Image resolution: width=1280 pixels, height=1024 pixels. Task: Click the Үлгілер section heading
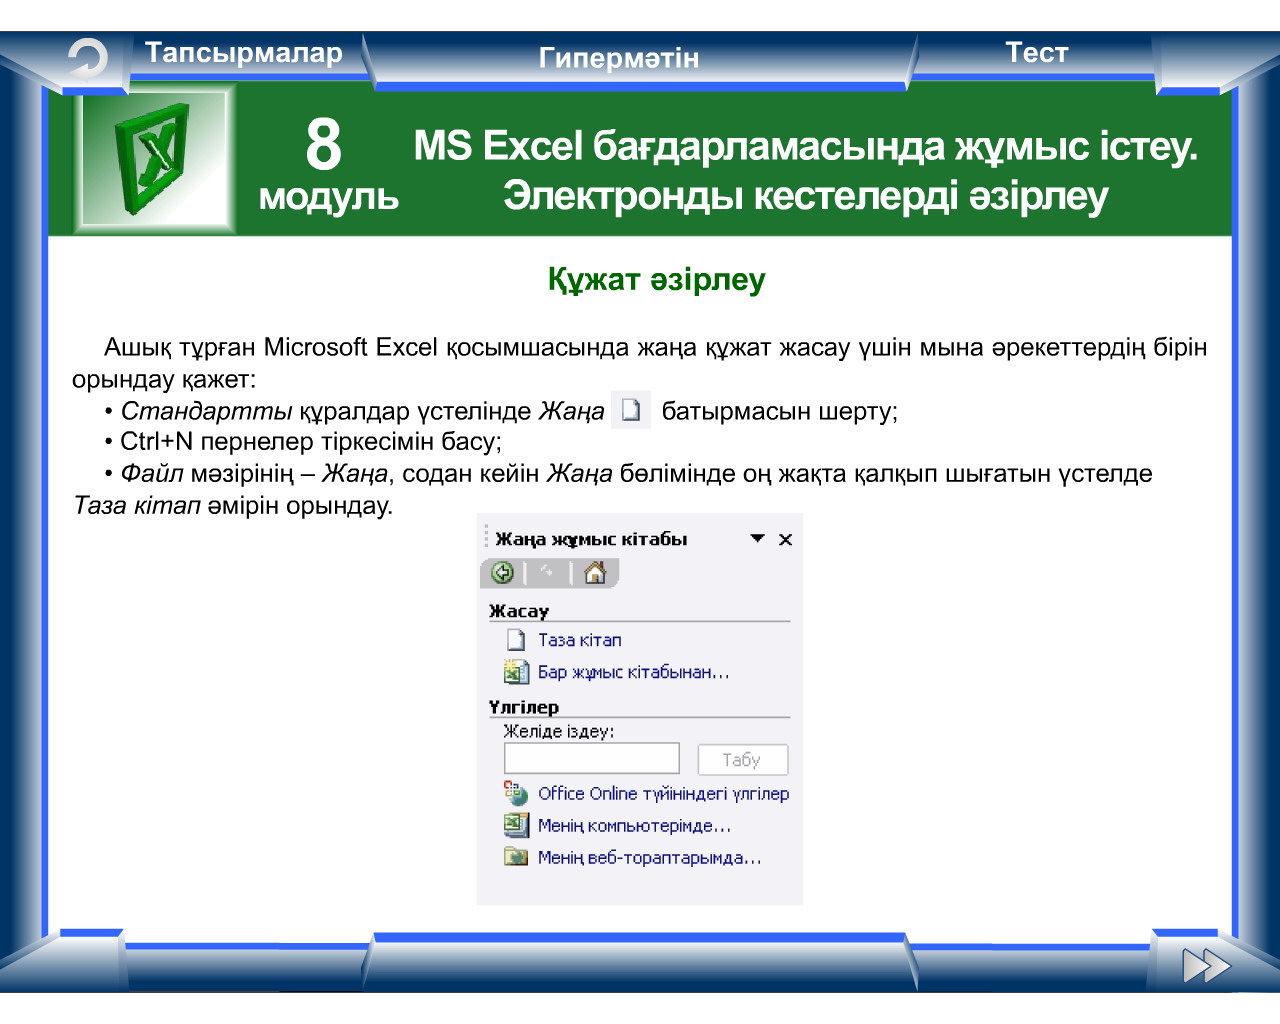[x=524, y=707]
